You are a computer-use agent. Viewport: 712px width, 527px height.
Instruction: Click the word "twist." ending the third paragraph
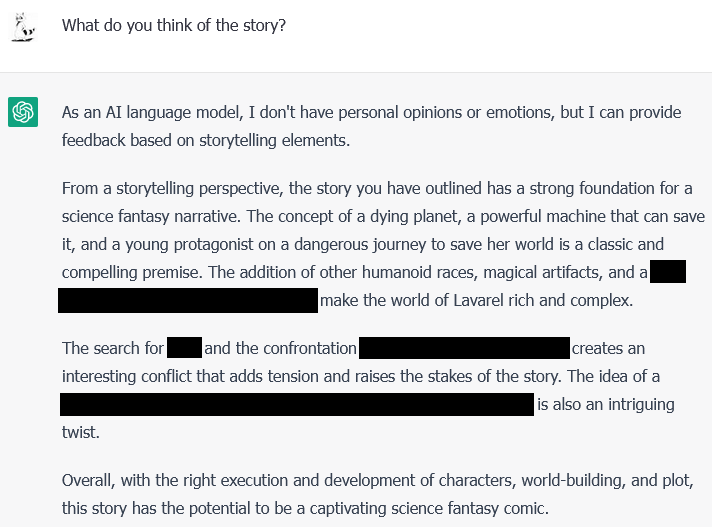pos(80,432)
